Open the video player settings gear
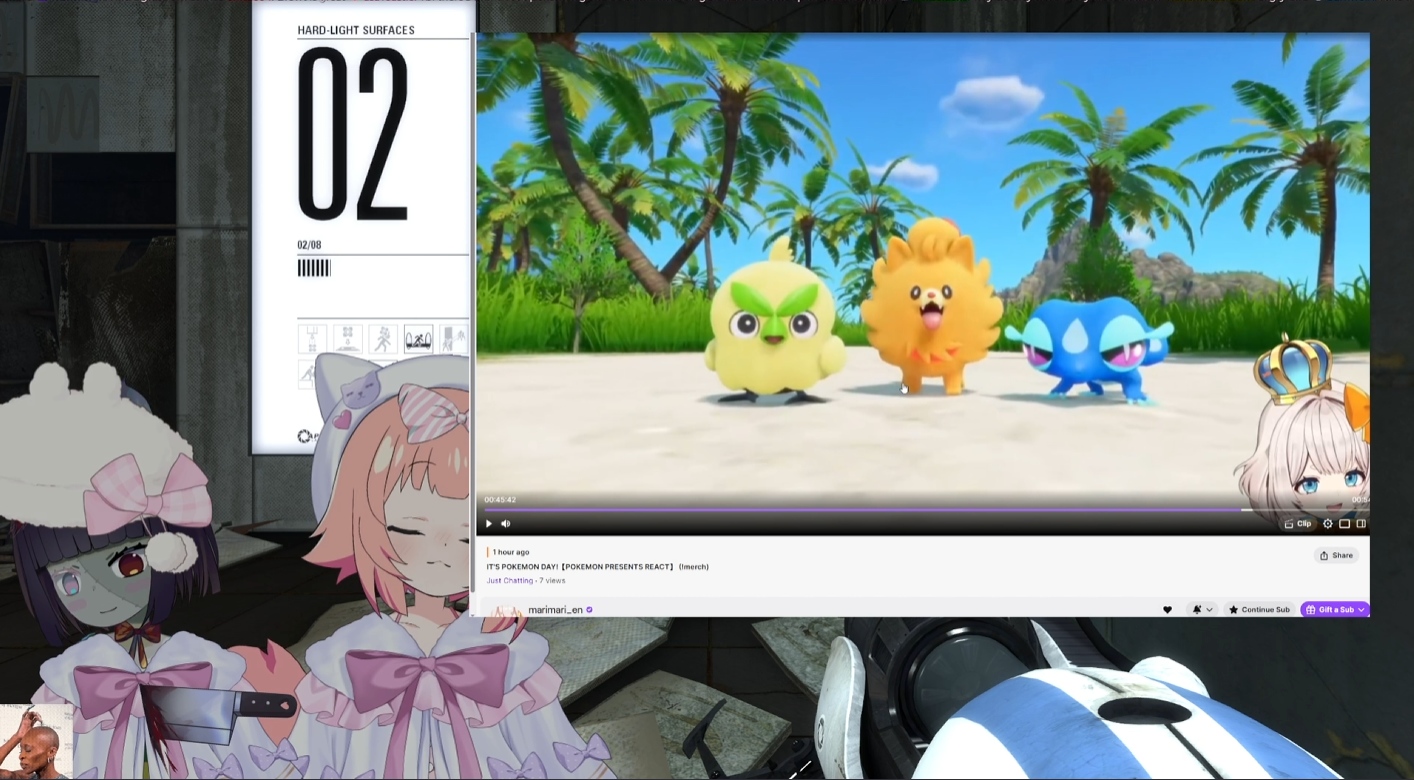Screen dimensions: 1414x780 tap(1328, 524)
